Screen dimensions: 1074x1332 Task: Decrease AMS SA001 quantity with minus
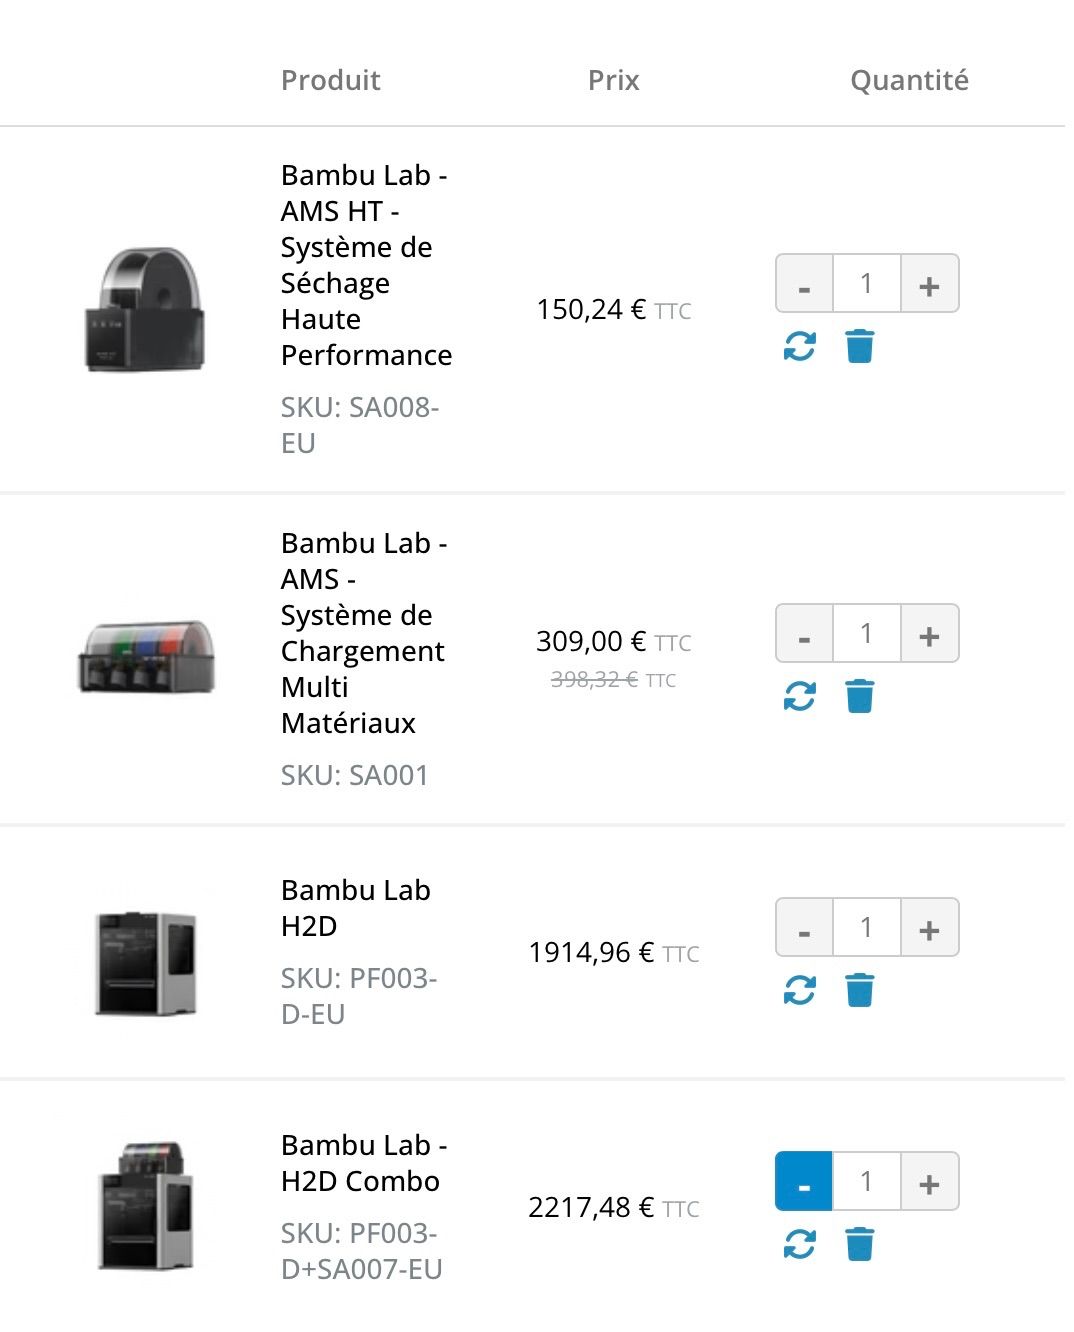click(x=804, y=633)
